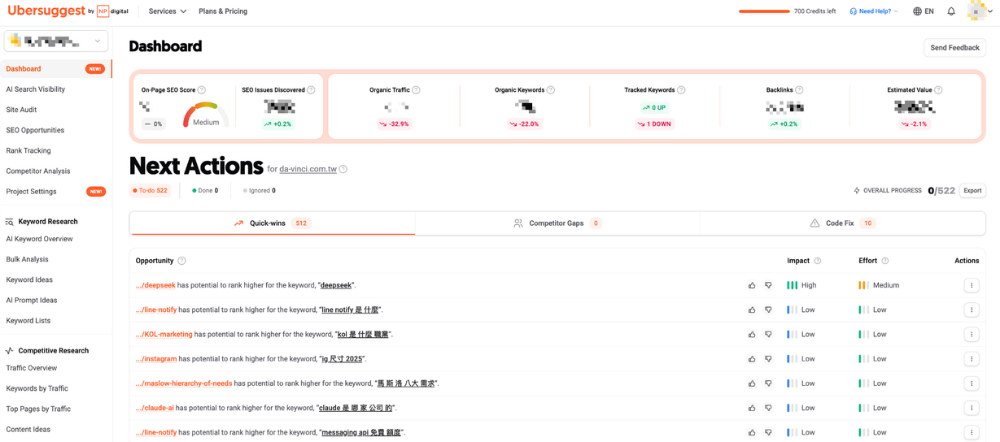Switch to Quick-wins tab
The height and width of the screenshot is (442, 1000).
272,223
